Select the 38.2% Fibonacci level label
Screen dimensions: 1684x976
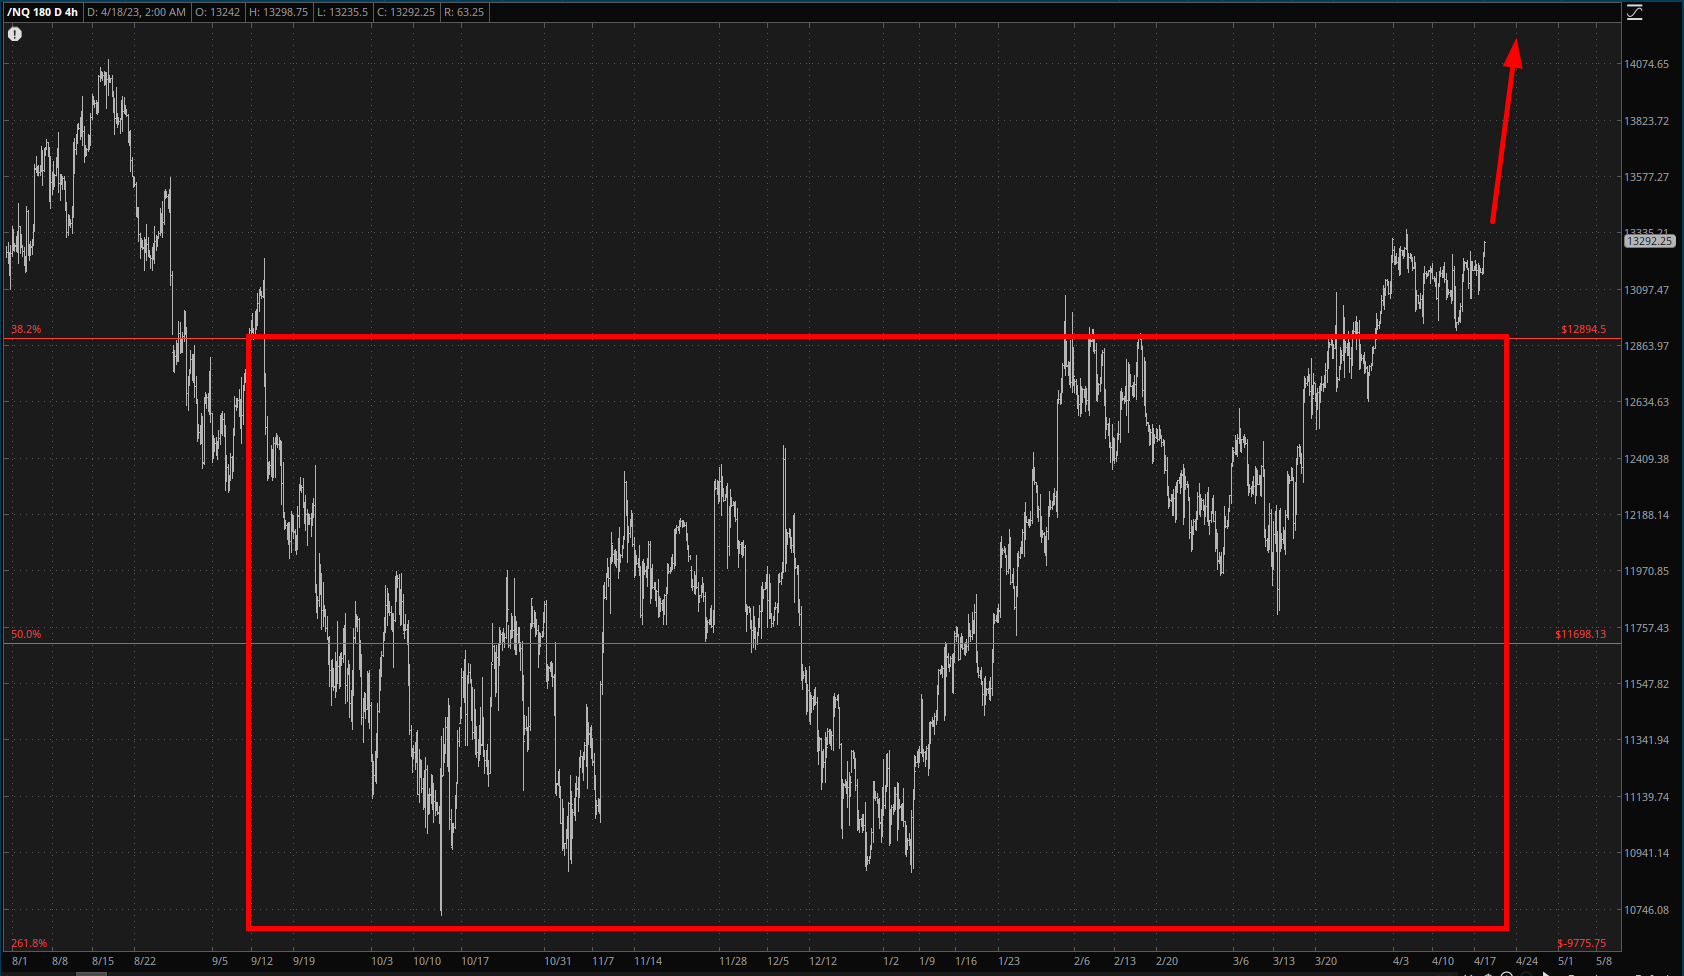(x=26, y=329)
